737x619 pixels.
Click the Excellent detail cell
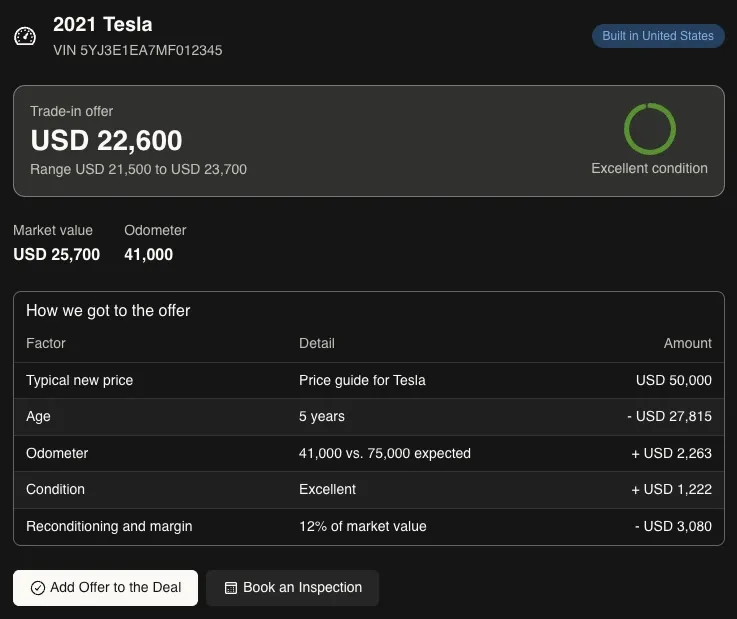[327, 489]
